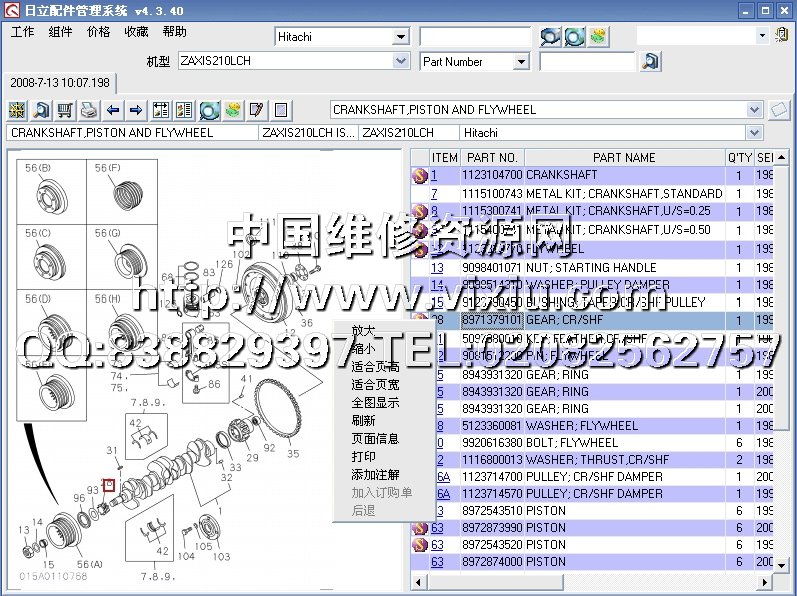797x596 pixels.
Task: Click the first toolbar icon on left
Action: [18, 110]
